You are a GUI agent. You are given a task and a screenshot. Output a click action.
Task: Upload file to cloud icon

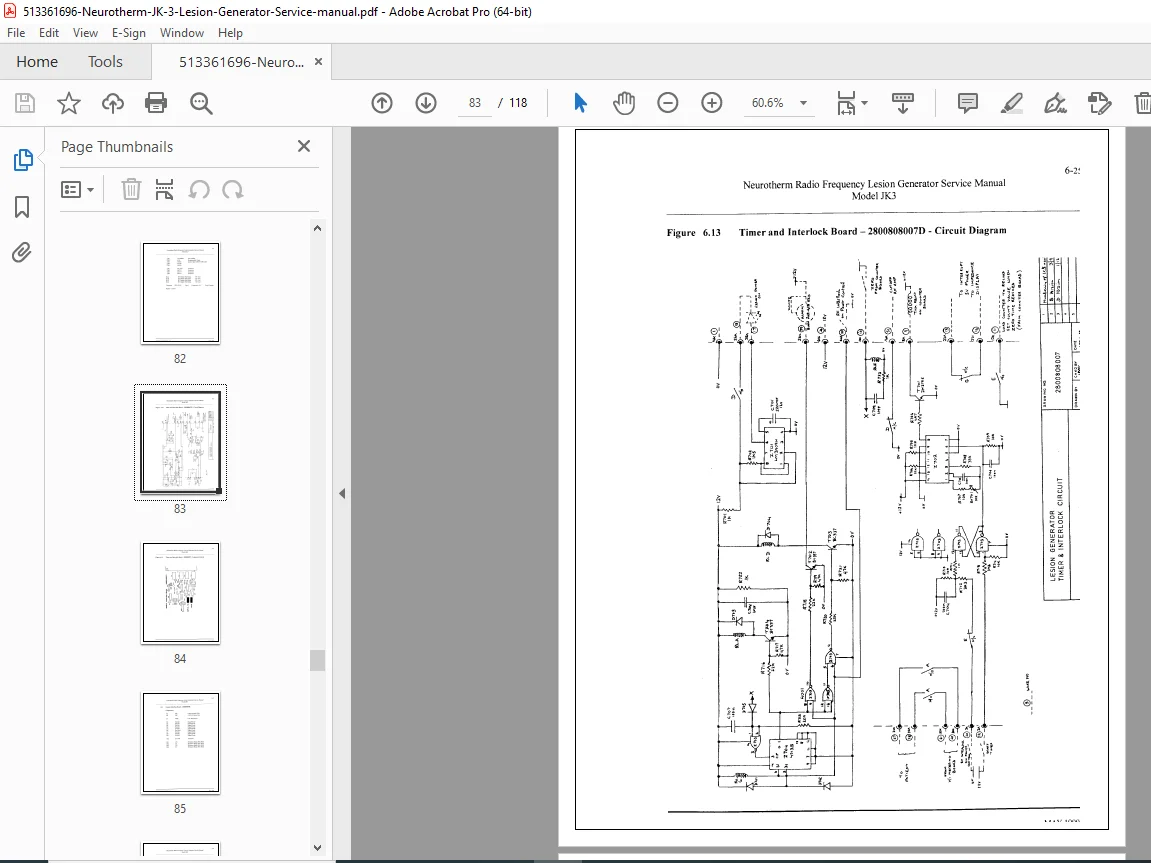click(112, 103)
